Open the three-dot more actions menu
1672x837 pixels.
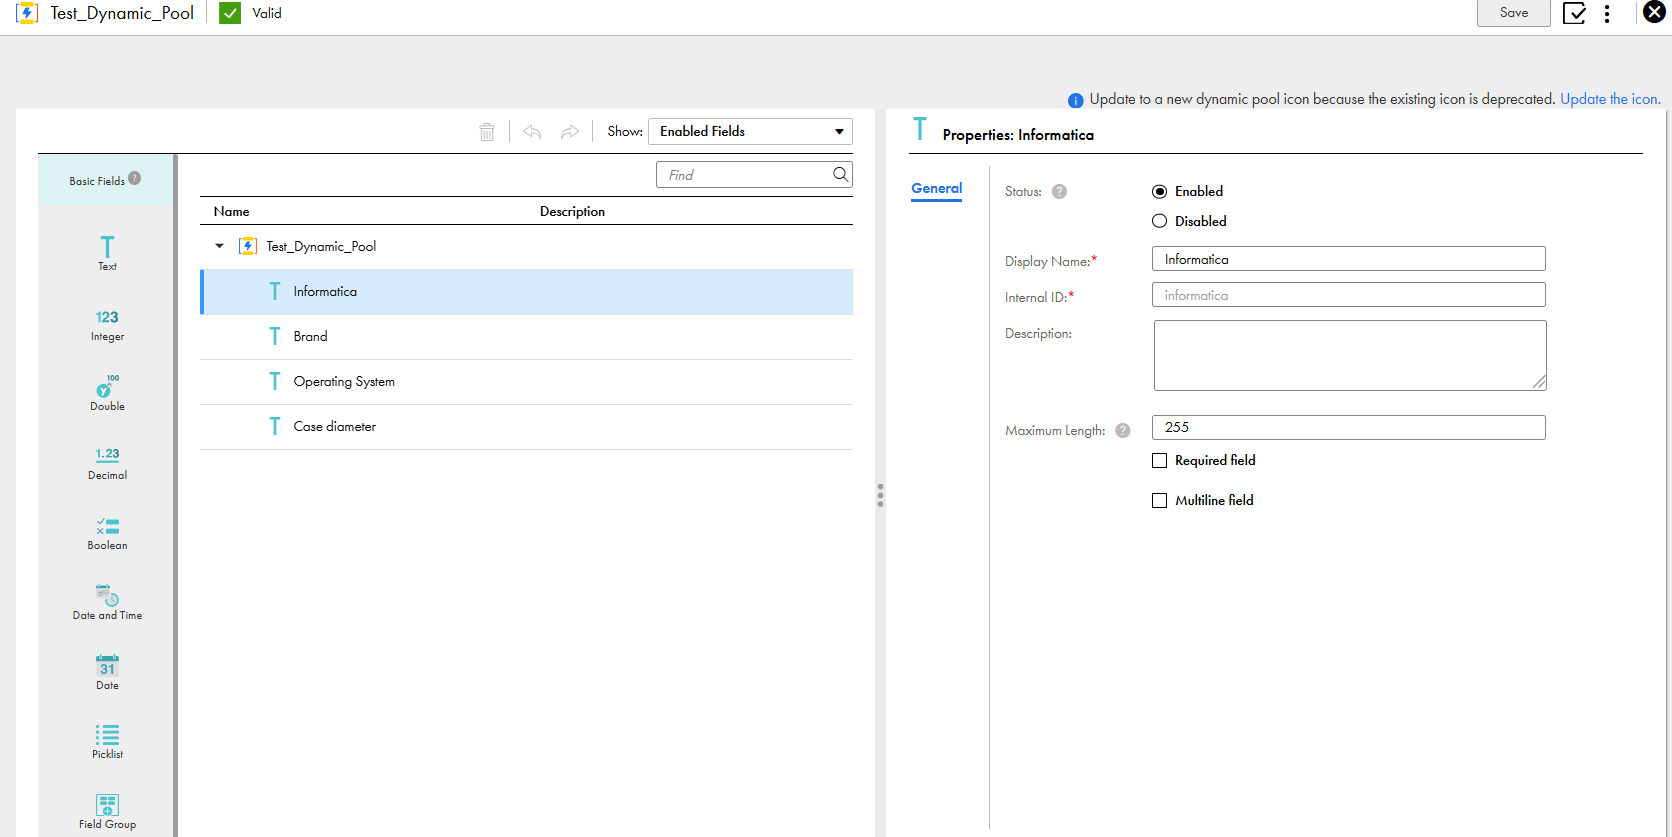pos(1607,13)
